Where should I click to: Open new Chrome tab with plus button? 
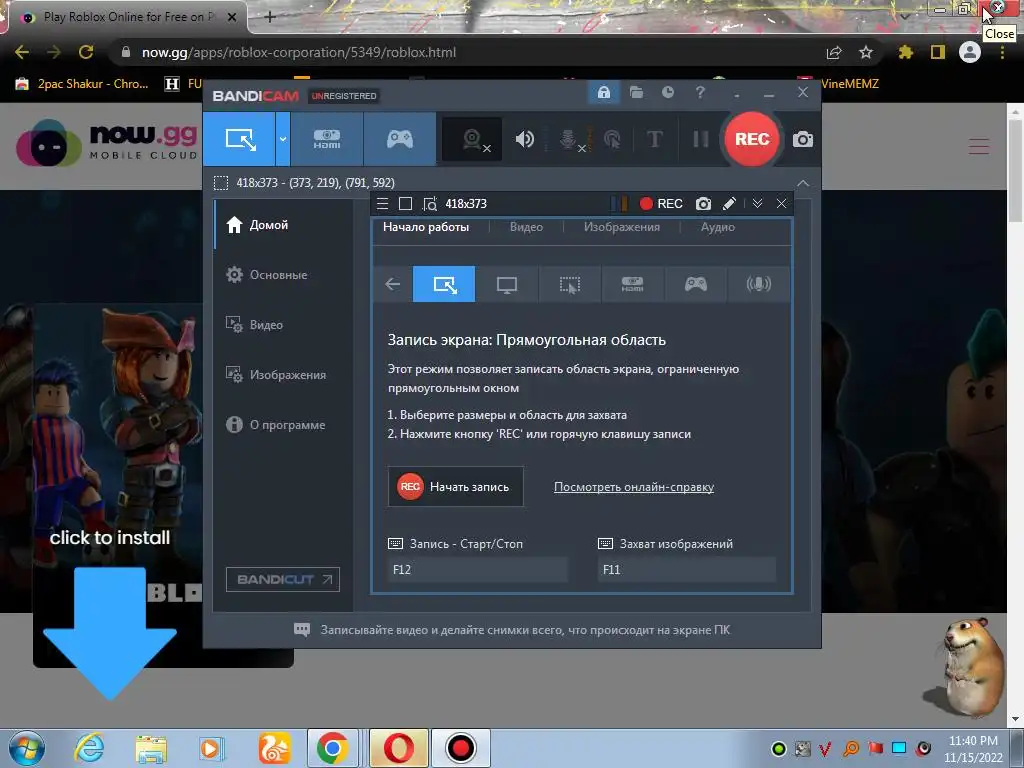point(270,17)
